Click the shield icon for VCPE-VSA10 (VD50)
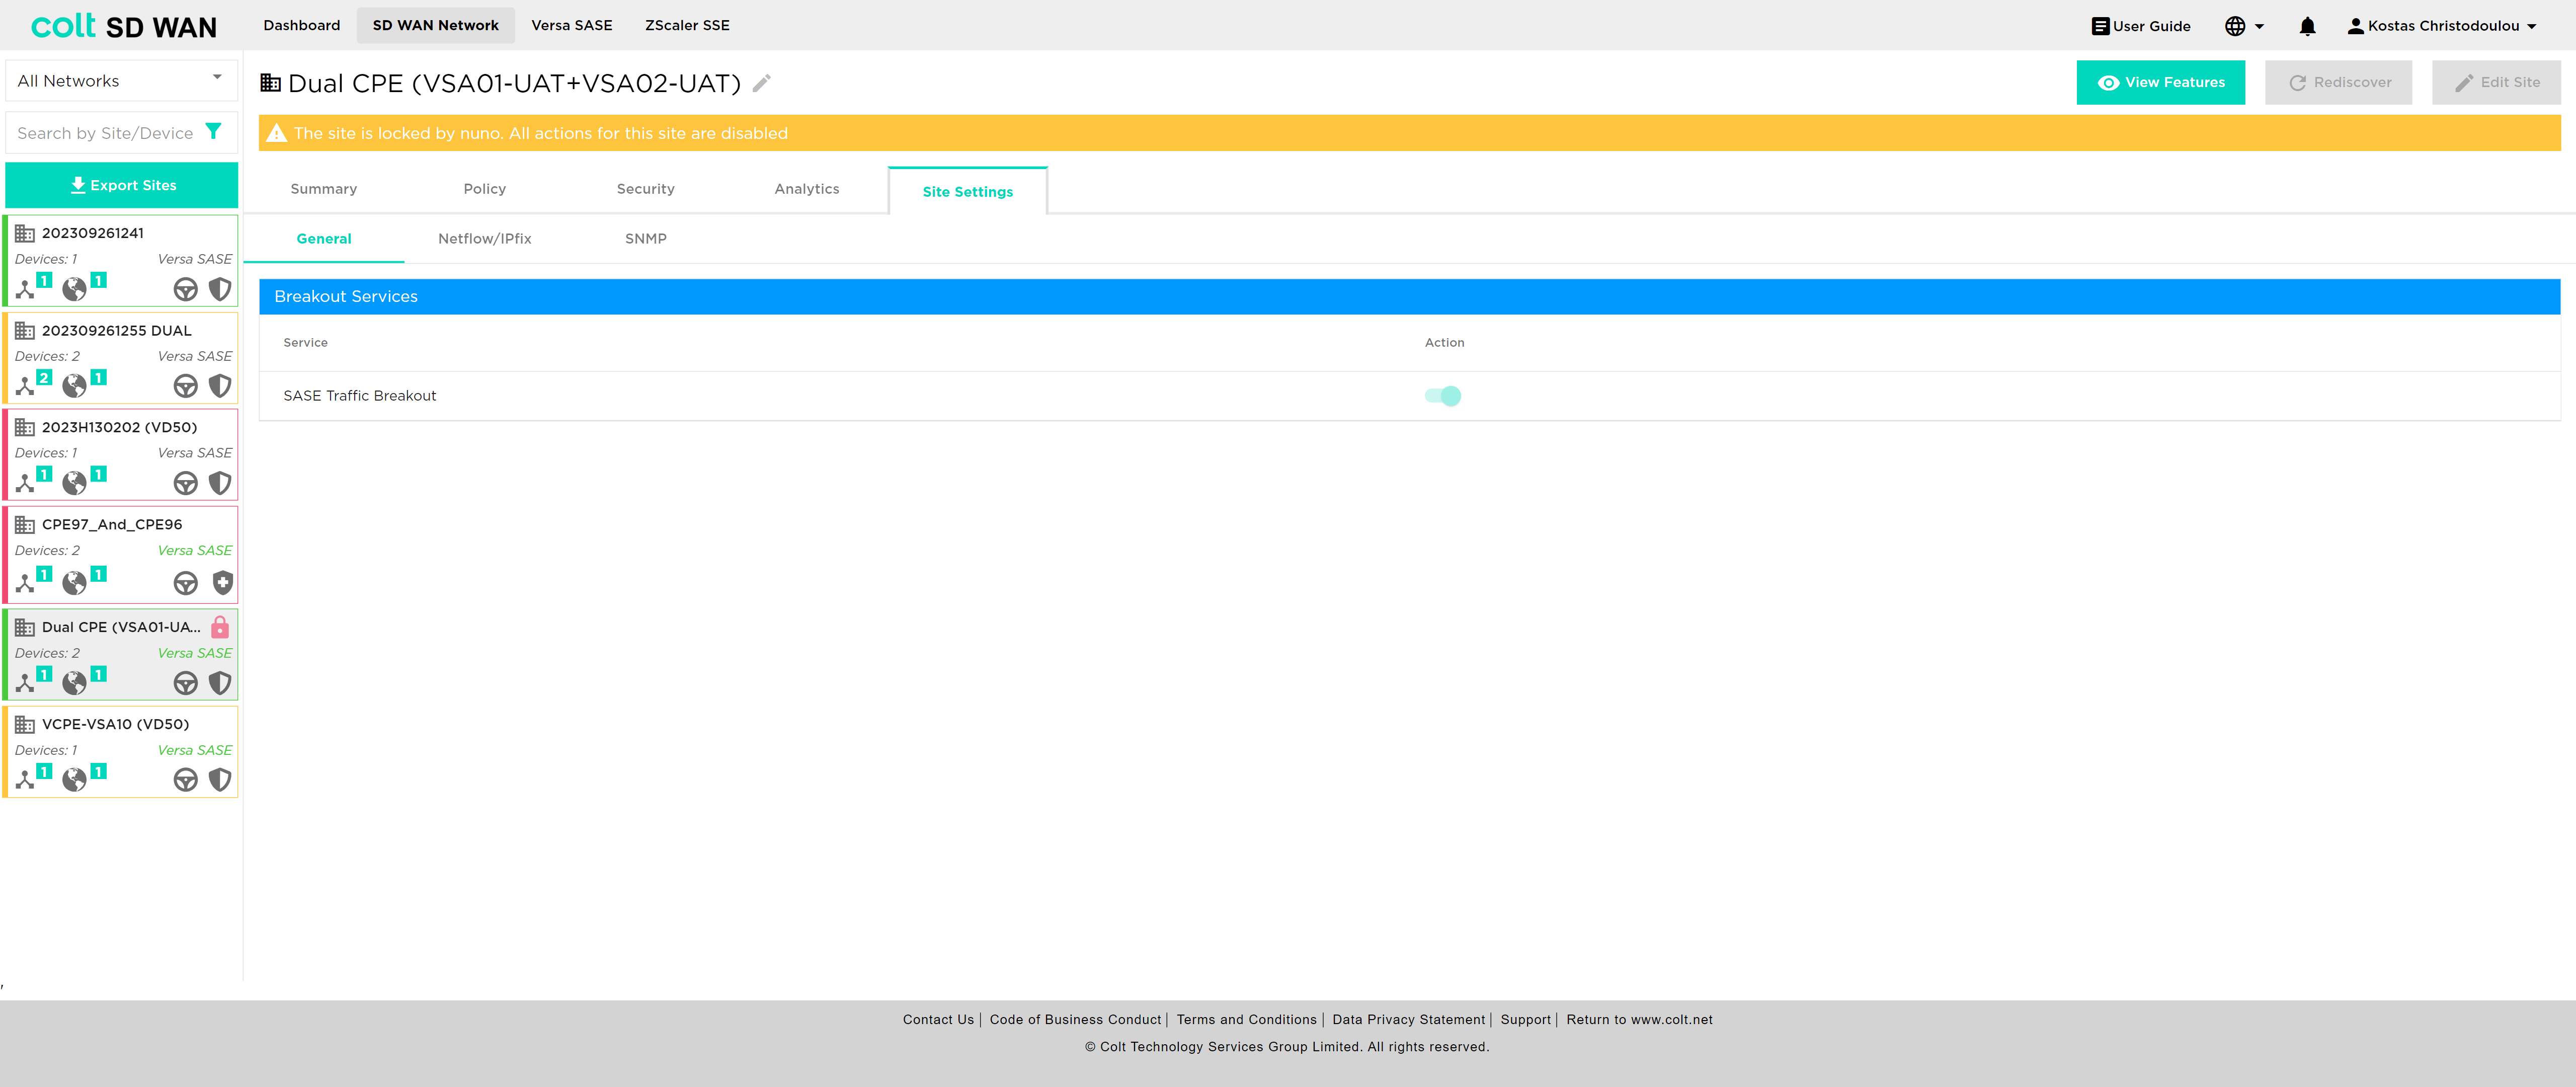The width and height of the screenshot is (2576, 1087). tap(220, 780)
